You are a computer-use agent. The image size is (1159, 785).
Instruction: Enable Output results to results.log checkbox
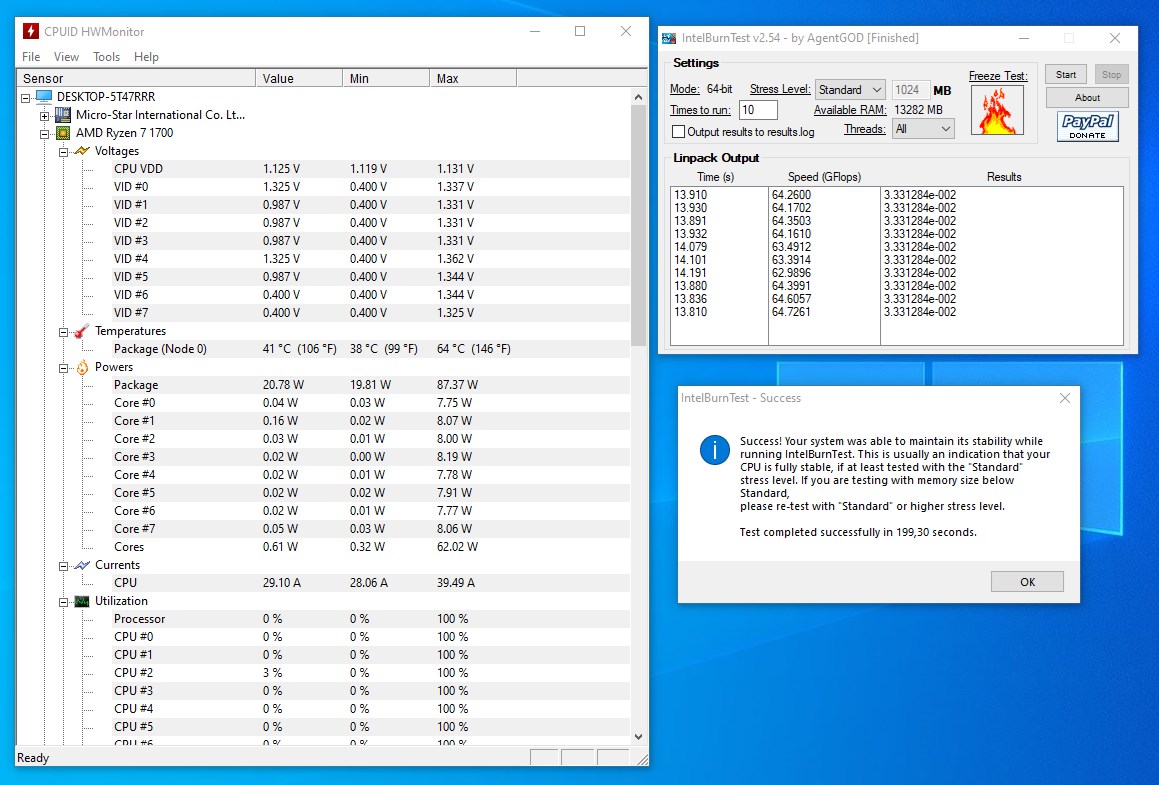[x=678, y=132]
